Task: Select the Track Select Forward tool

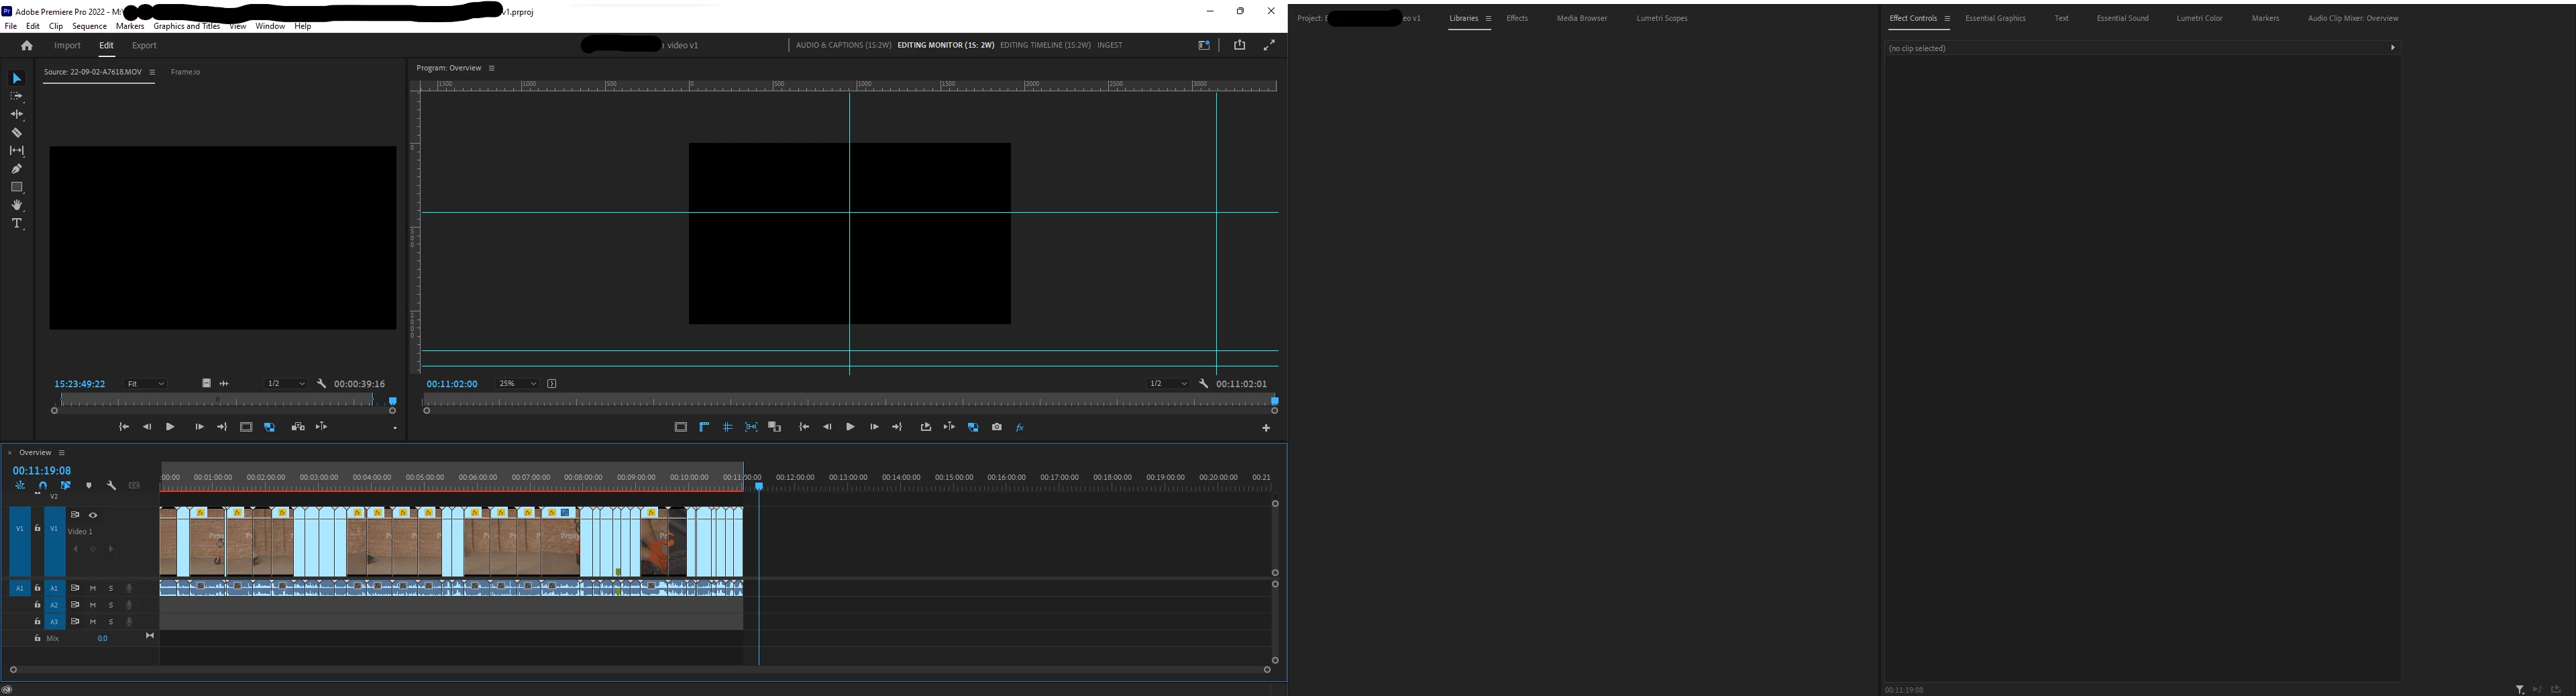Action: click(x=17, y=96)
